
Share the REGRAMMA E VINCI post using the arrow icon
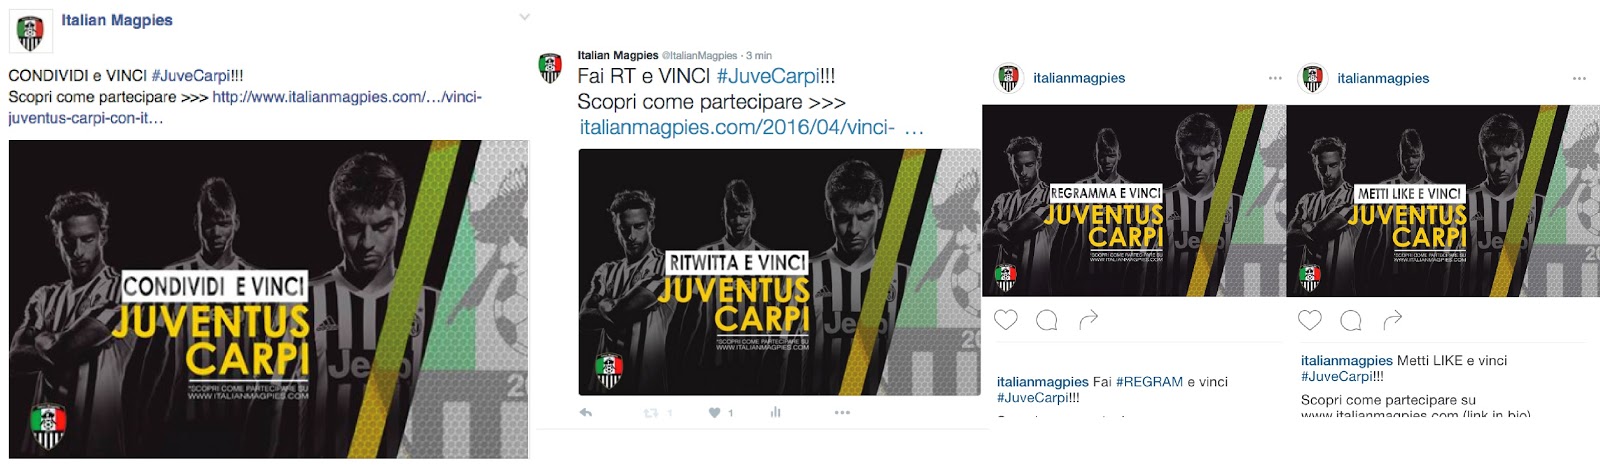tap(1089, 320)
